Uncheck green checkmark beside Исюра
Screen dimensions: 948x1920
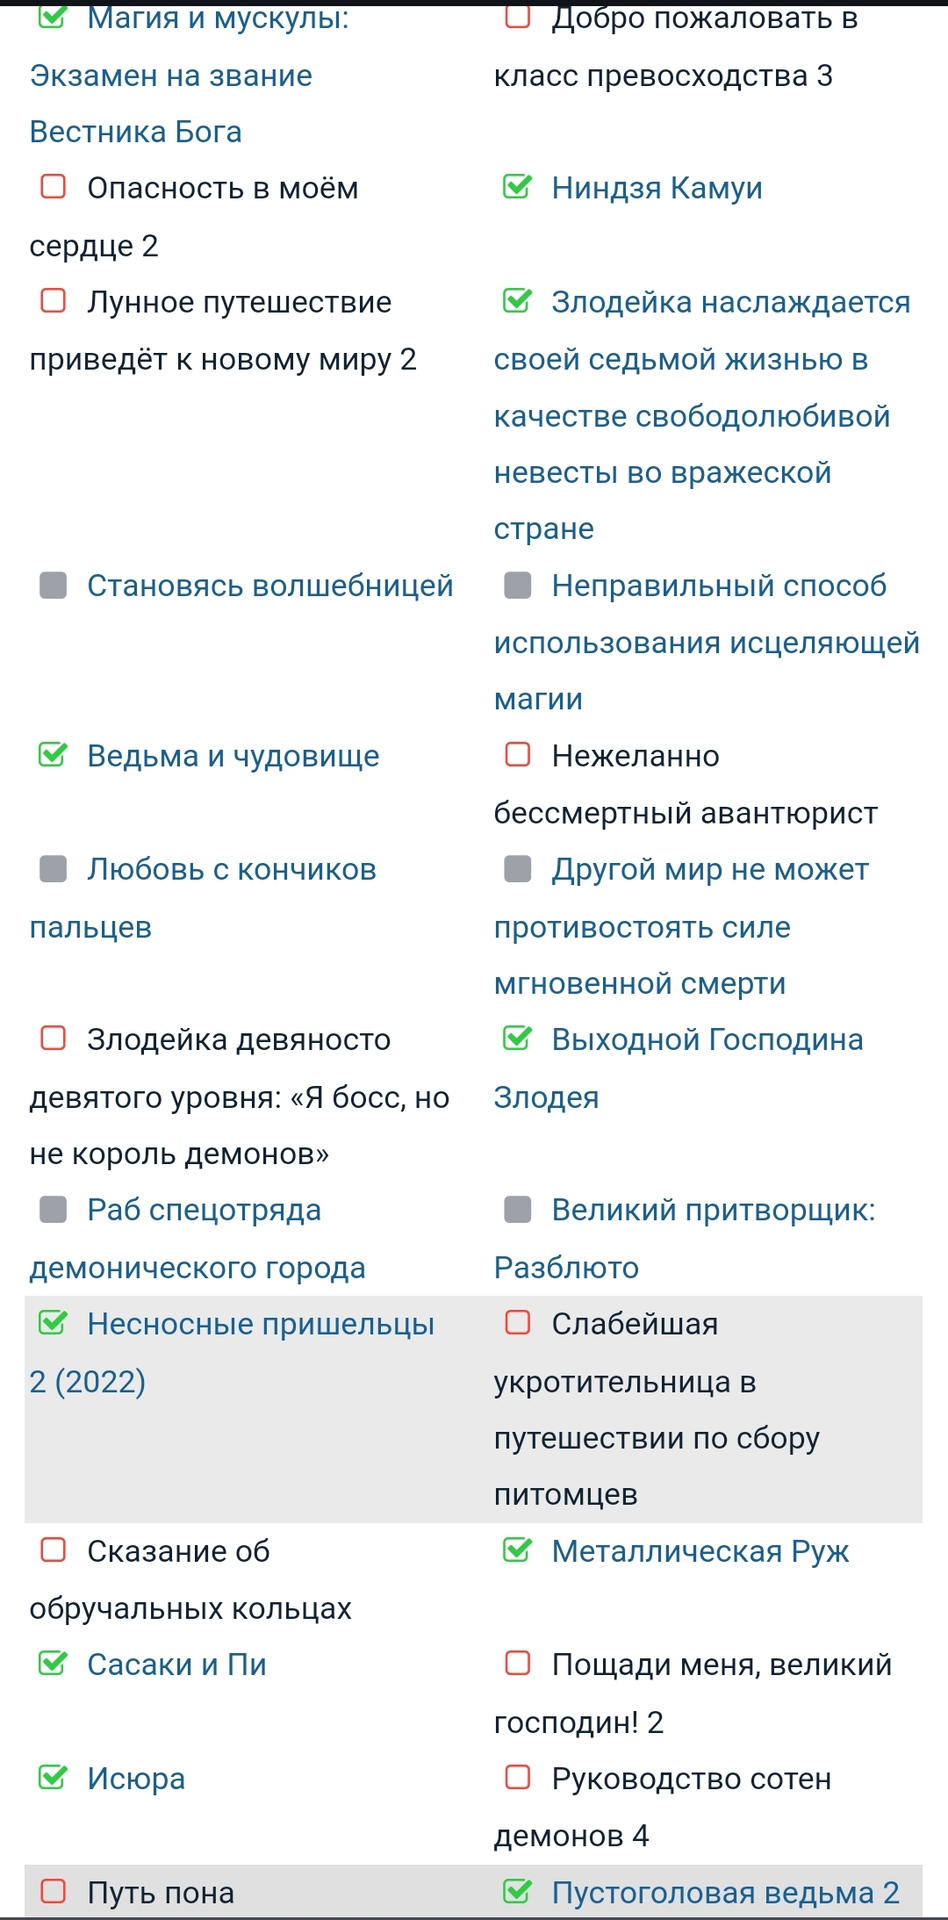(53, 1778)
